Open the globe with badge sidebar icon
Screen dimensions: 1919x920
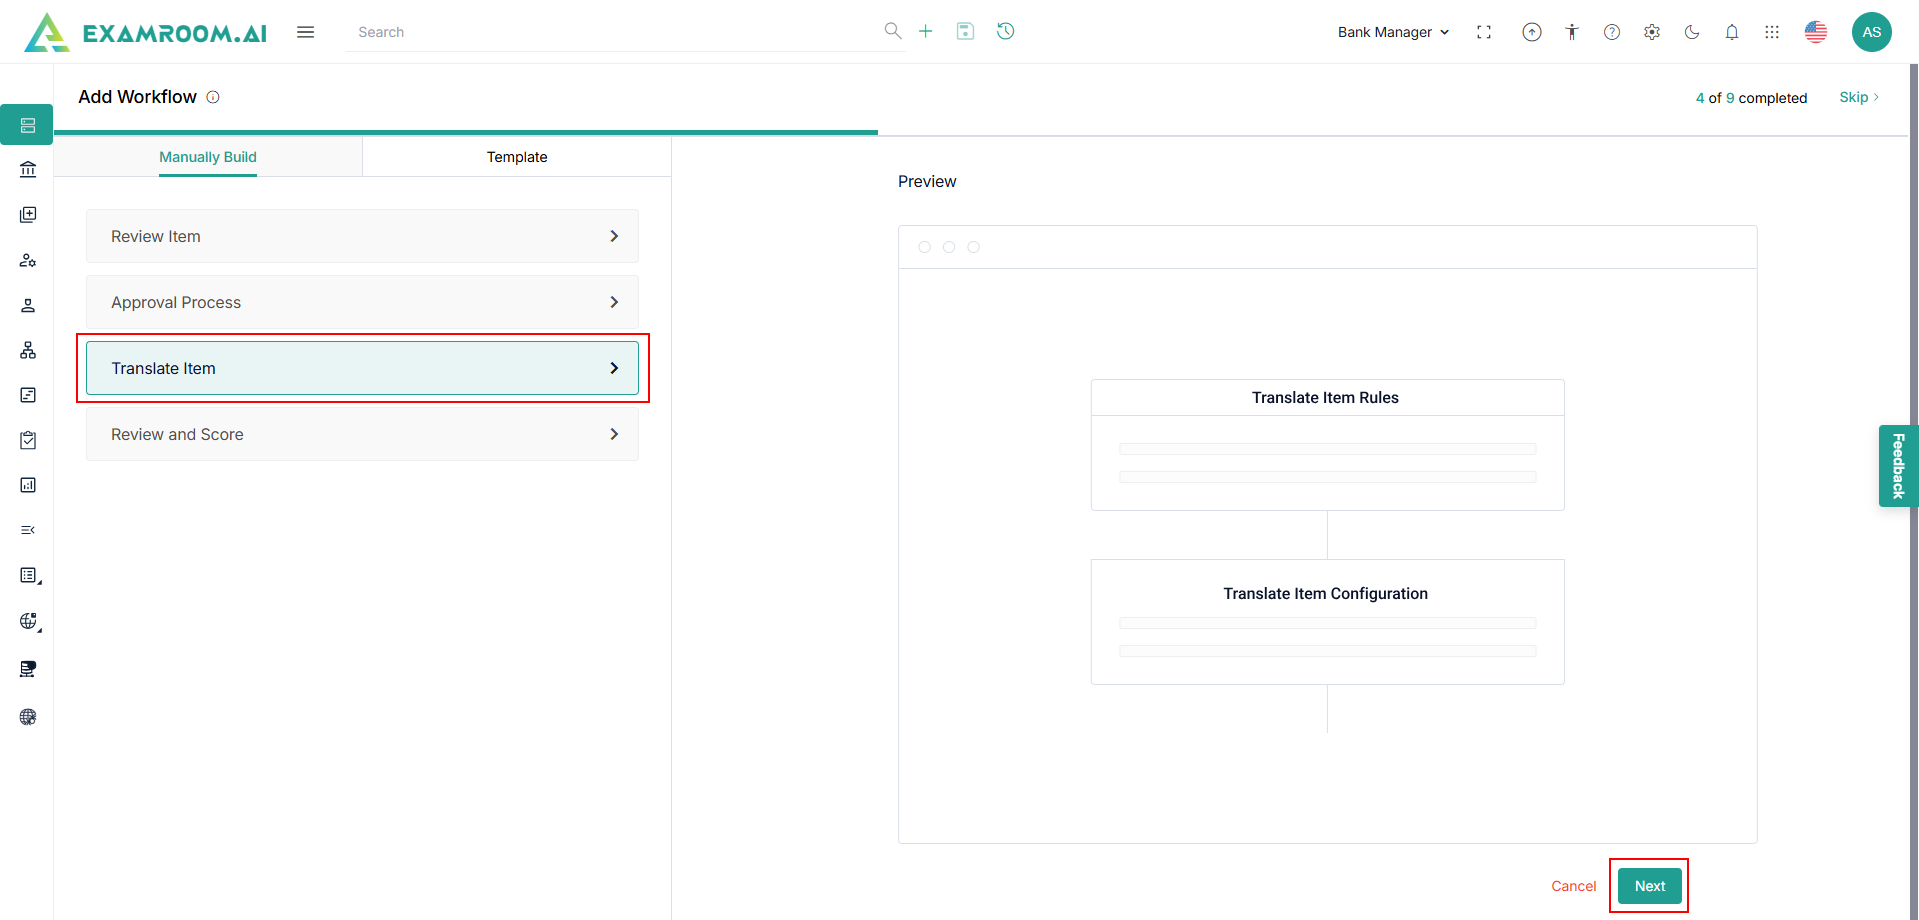tap(29, 621)
